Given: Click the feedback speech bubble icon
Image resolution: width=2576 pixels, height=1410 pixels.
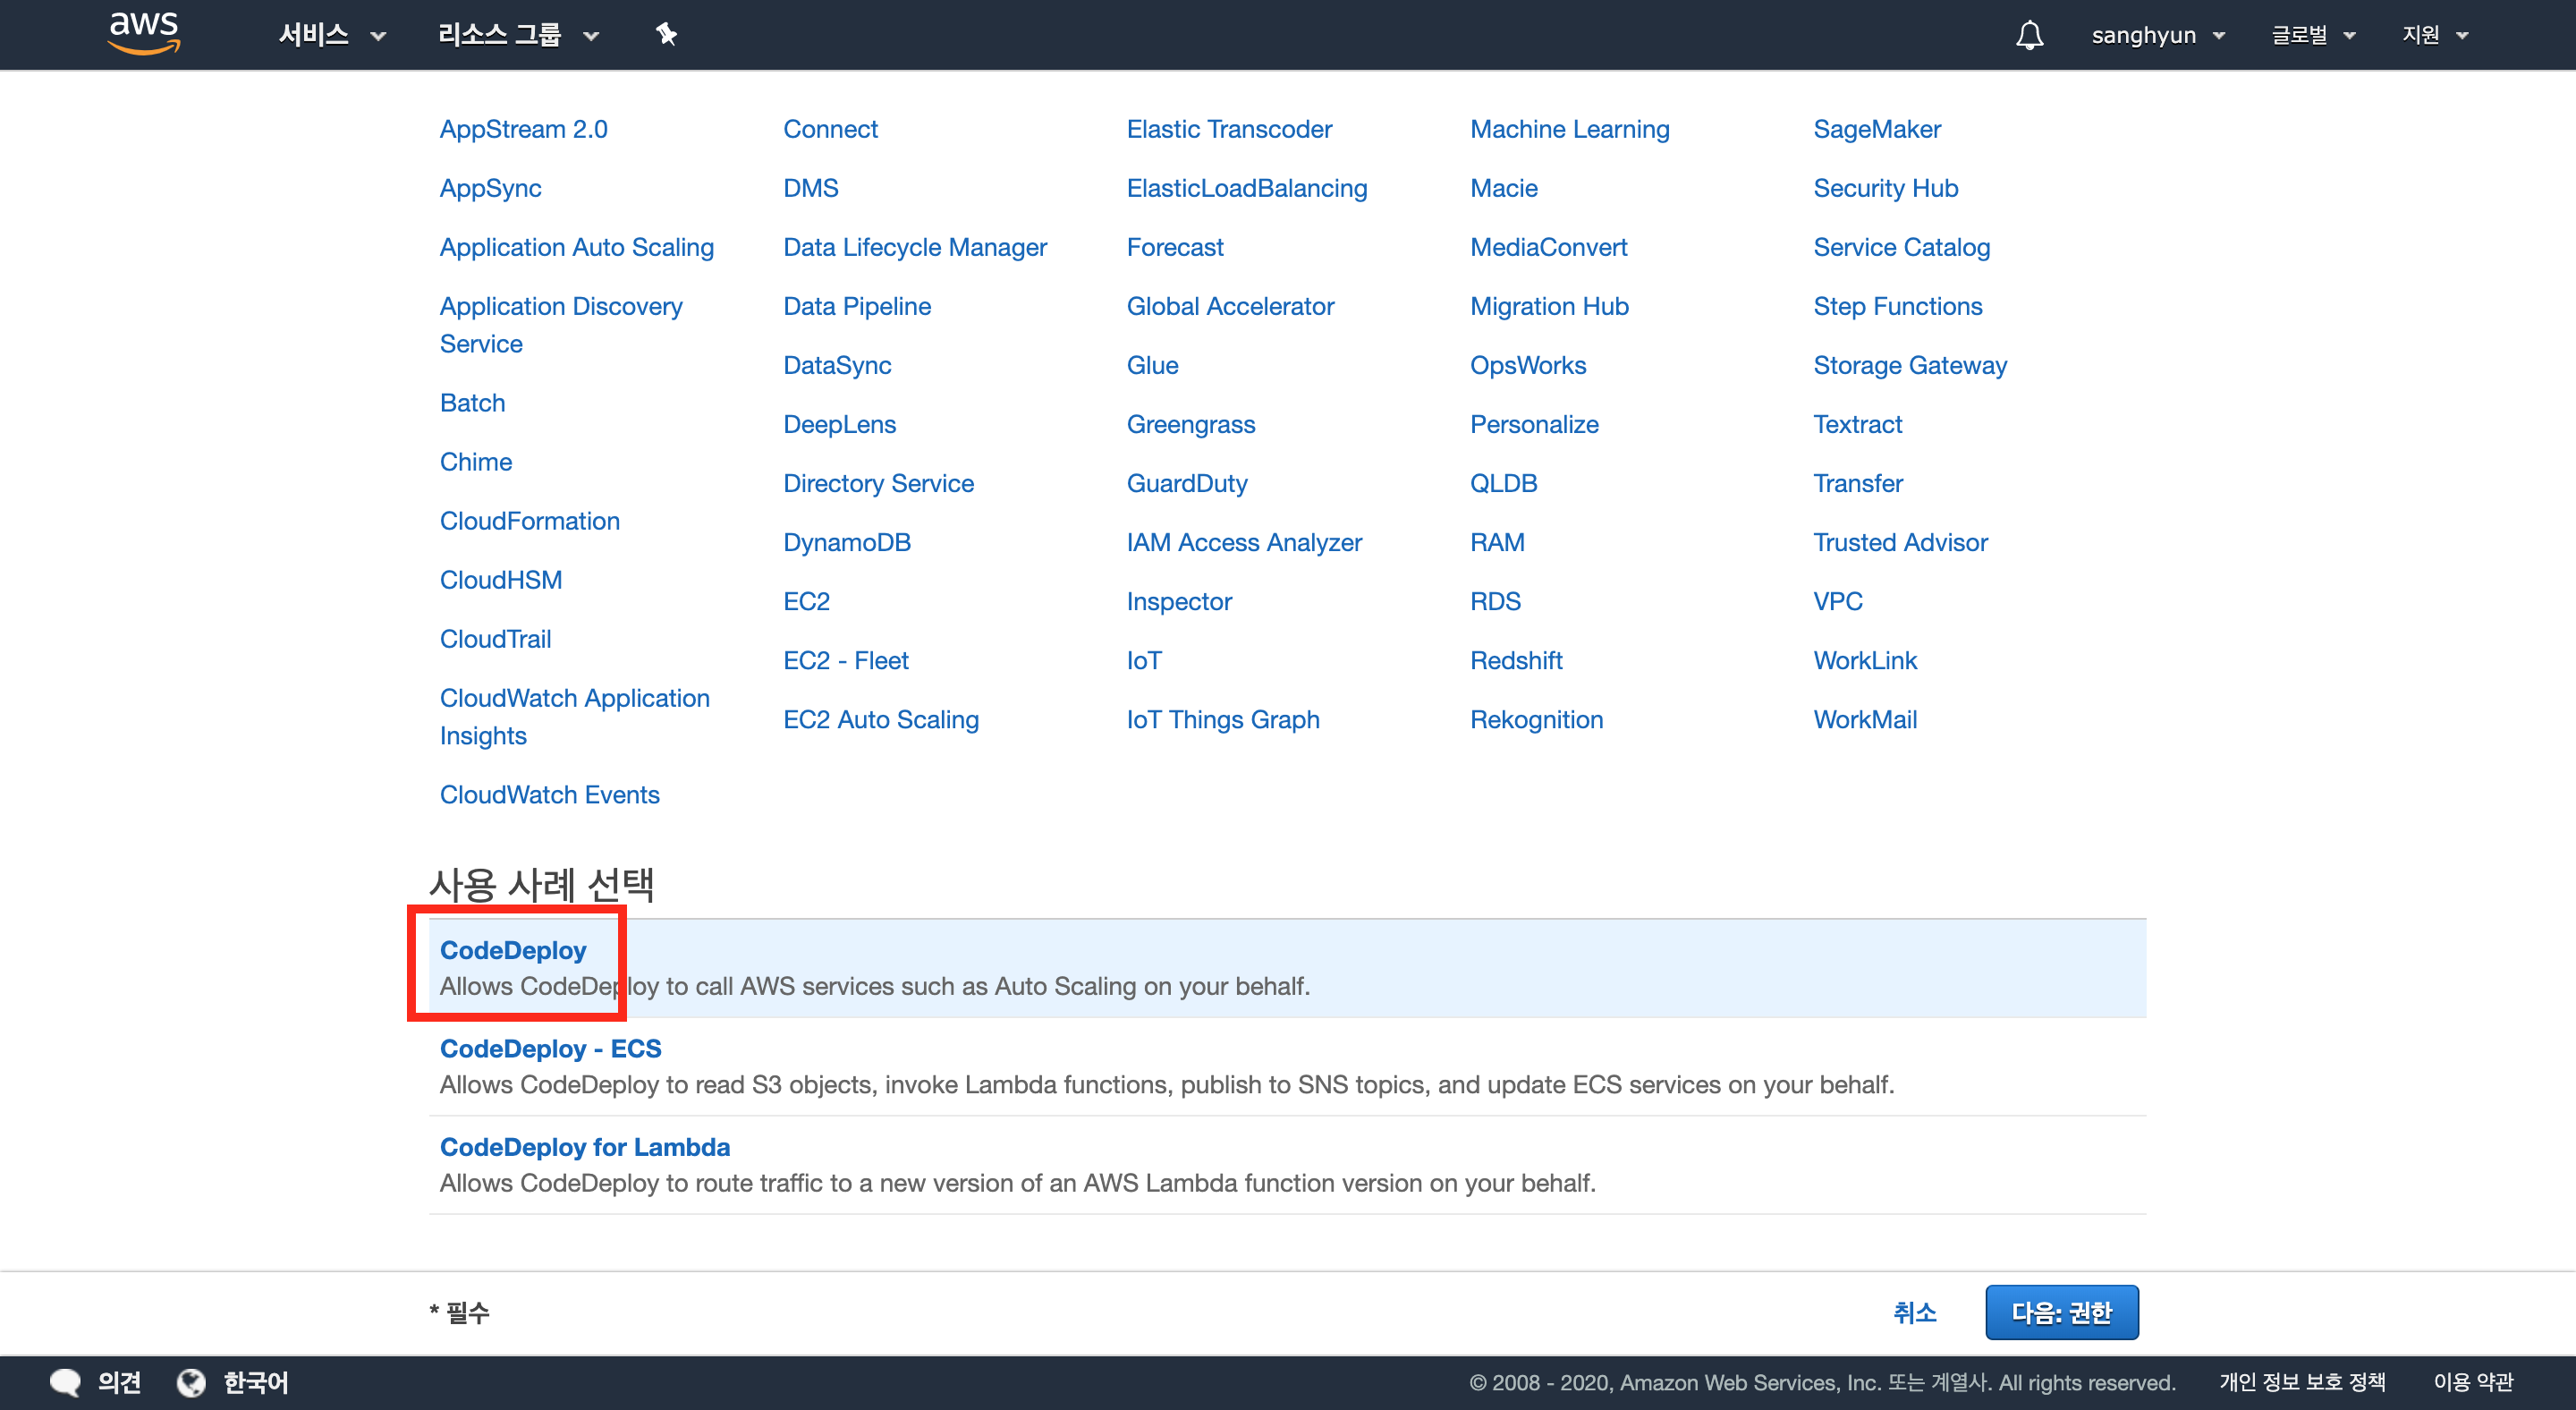Looking at the screenshot, I should [x=65, y=1382].
